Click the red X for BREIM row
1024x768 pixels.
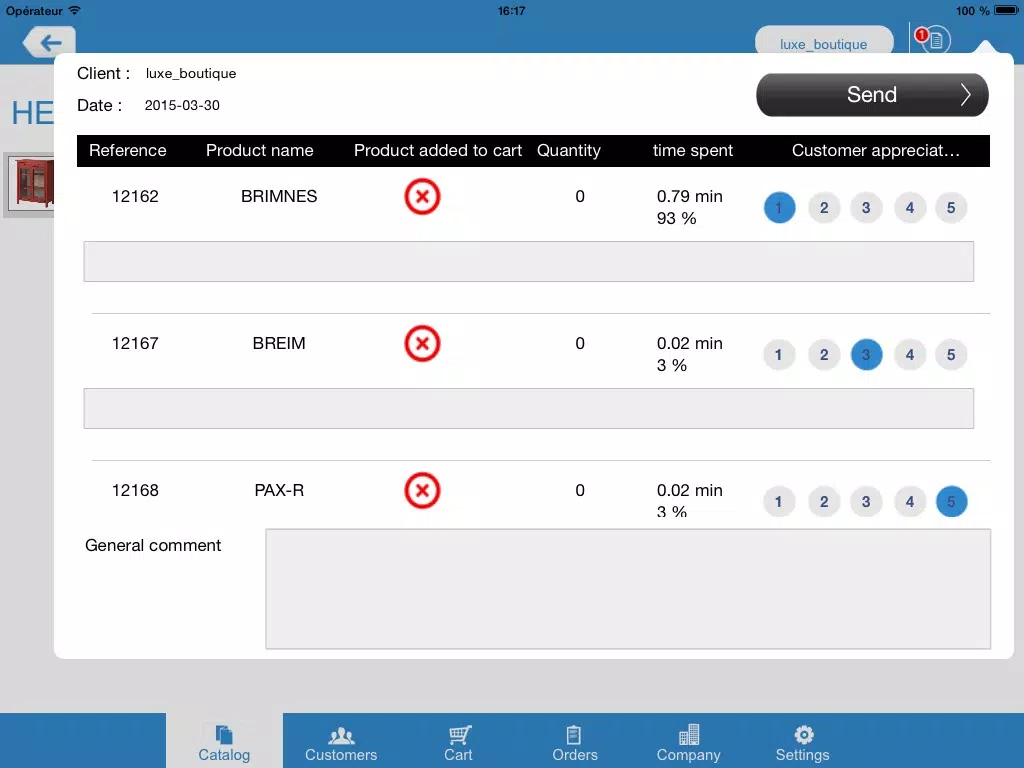(422, 343)
